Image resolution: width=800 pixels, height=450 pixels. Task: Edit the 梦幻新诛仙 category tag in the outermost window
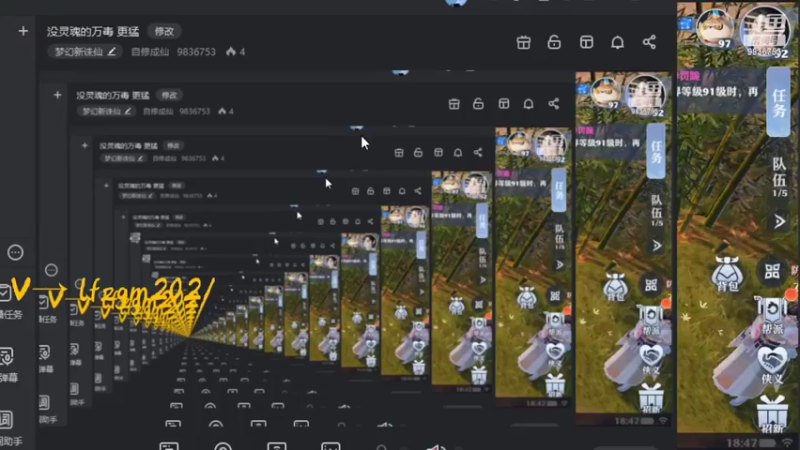click(85, 52)
